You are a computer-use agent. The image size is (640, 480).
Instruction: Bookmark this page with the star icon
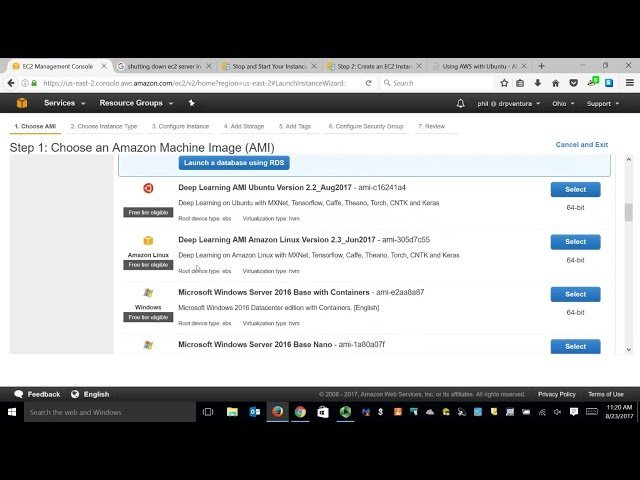click(504, 83)
